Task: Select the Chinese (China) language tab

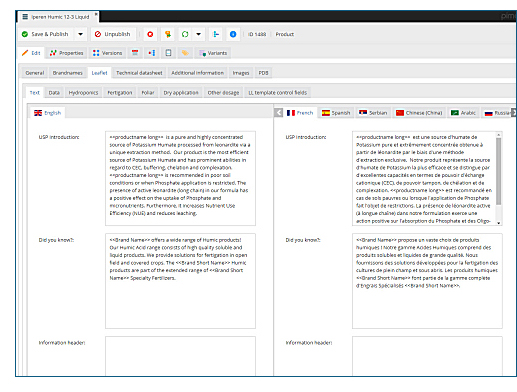Action: pyautogui.click(x=419, y=113)
